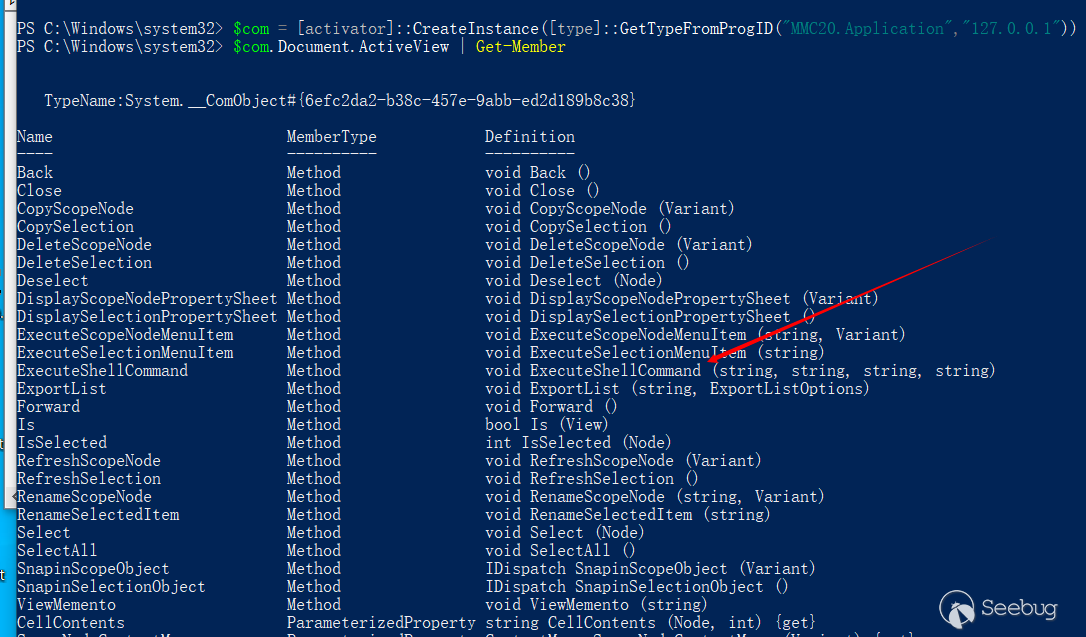1086x637 pixels.
Task: Click the TypeName System.__ComObject line
Action: pos(340,100)
